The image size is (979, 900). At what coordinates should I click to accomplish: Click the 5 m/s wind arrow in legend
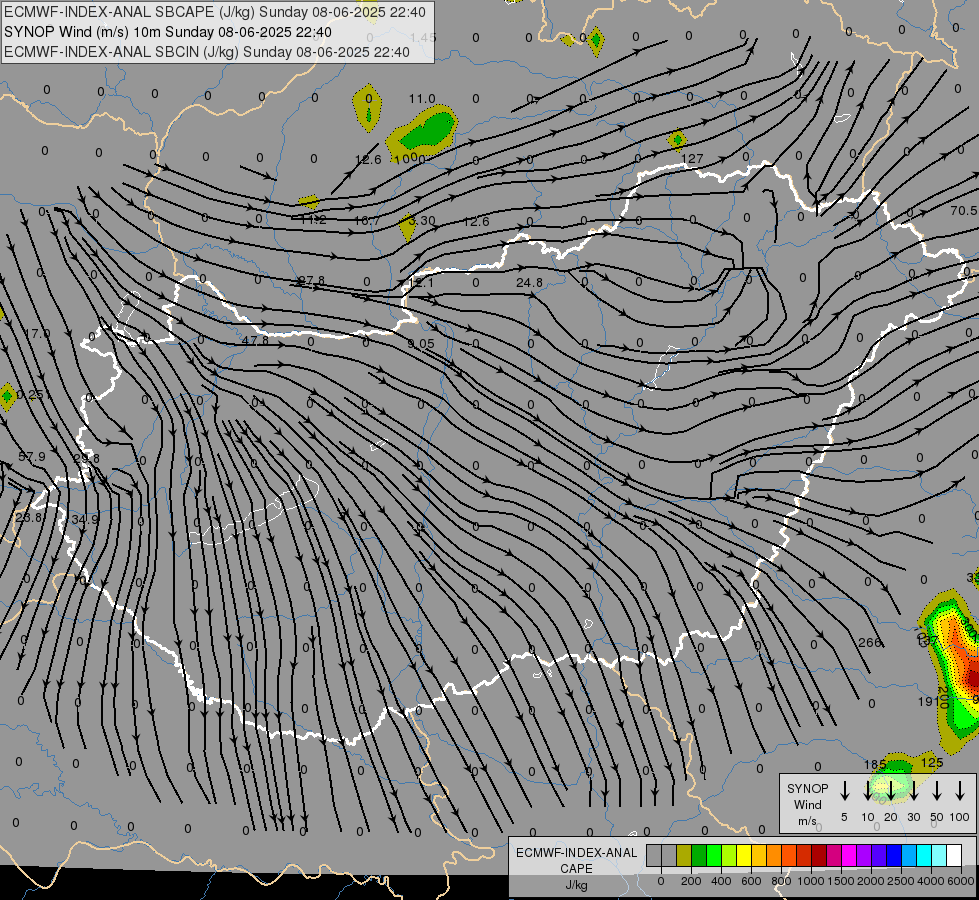pyautogui.click(x=845, y=791)
